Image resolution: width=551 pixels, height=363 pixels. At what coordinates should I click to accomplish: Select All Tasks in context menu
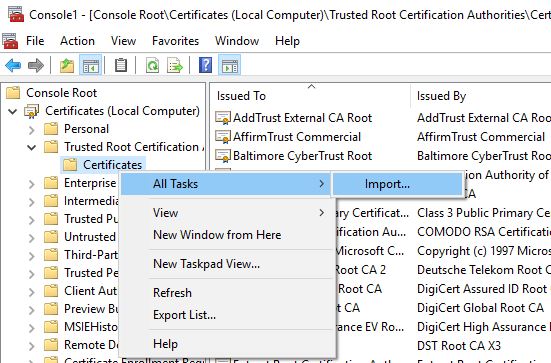226,184
